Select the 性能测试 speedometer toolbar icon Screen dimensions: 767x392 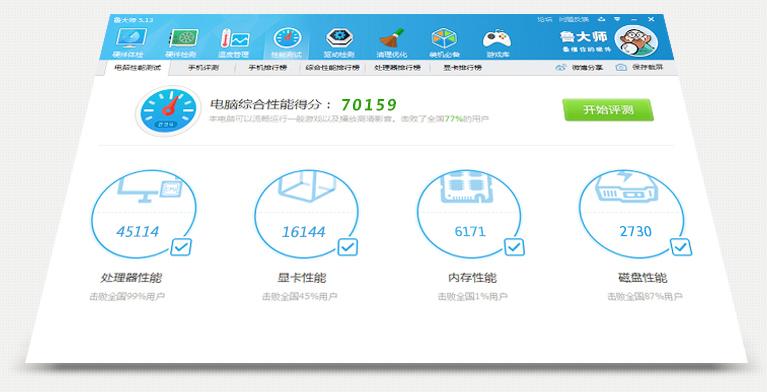287,38
